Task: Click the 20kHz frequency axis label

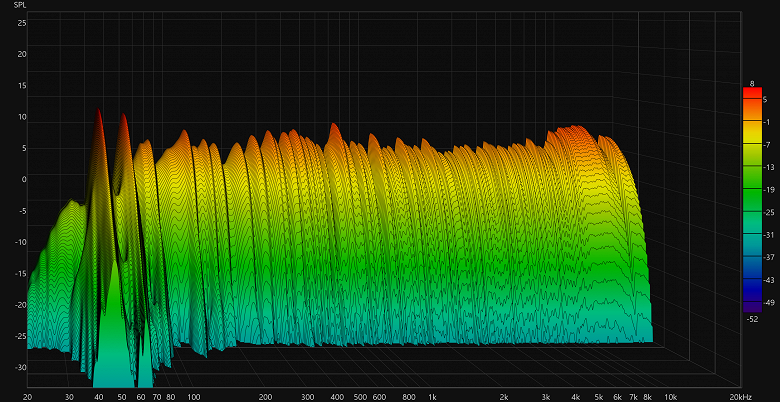Action: [x=742, y=397]
